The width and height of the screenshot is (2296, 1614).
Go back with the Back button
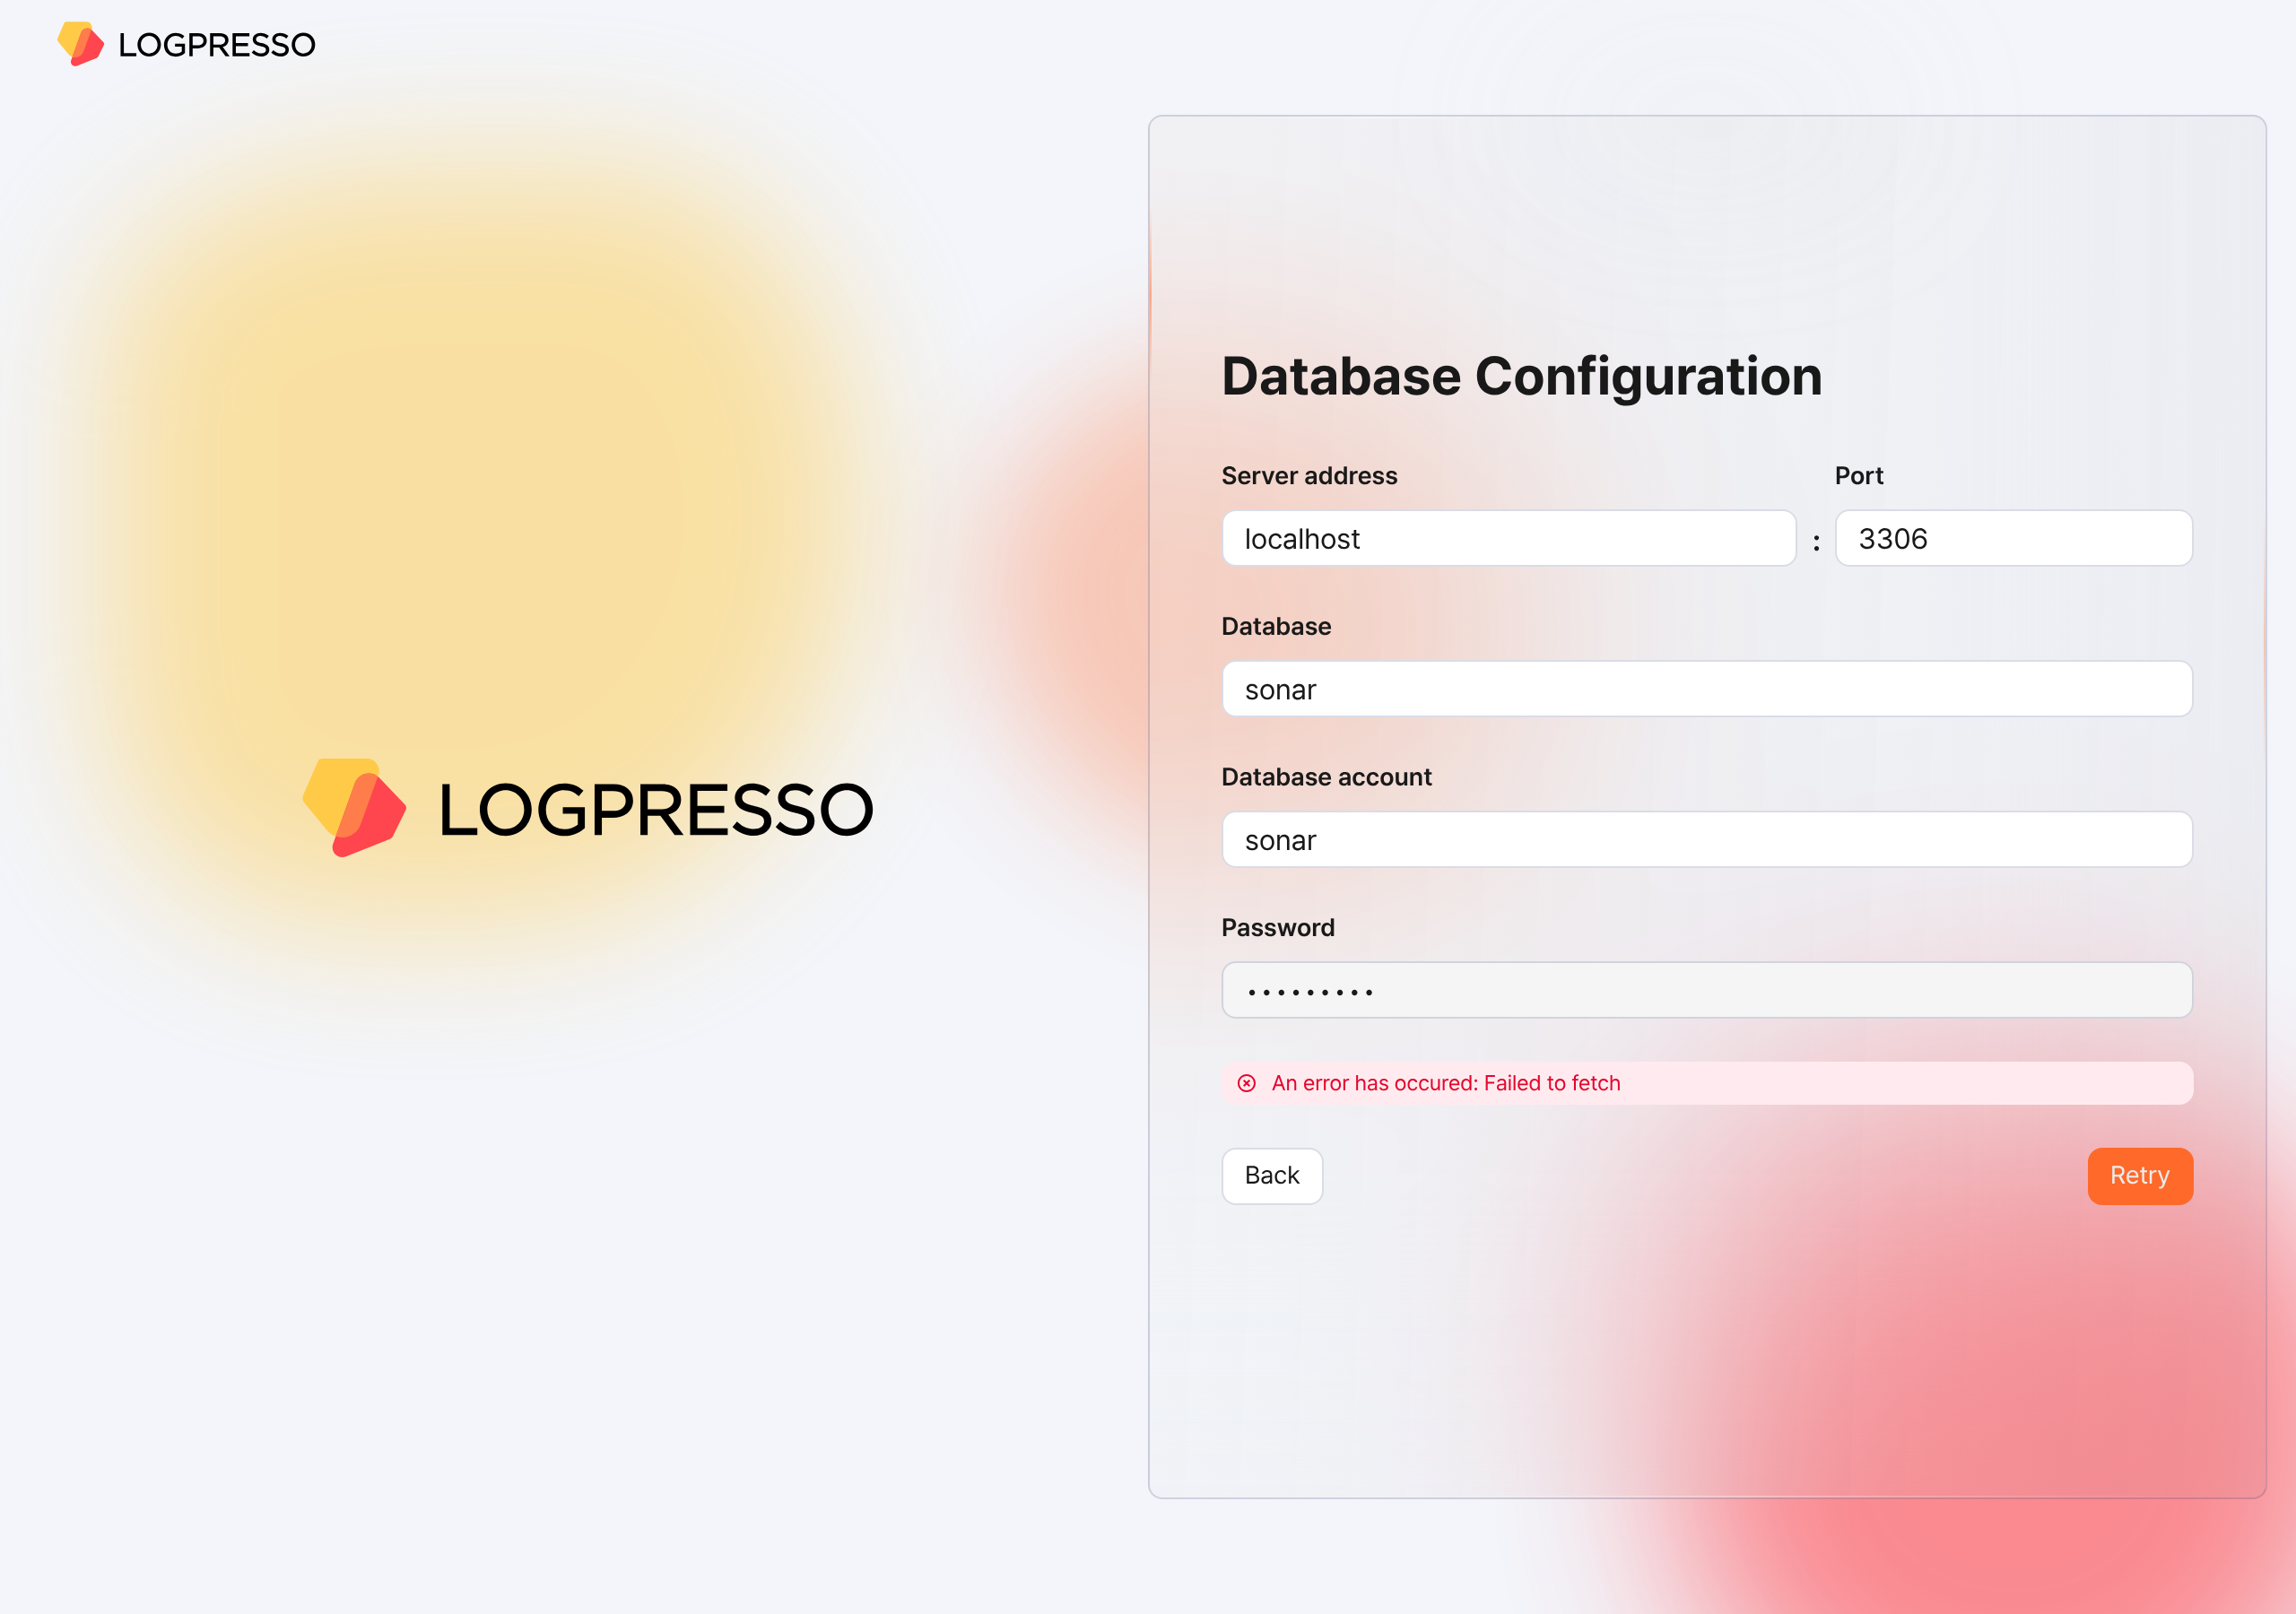coord(1272,1176)
